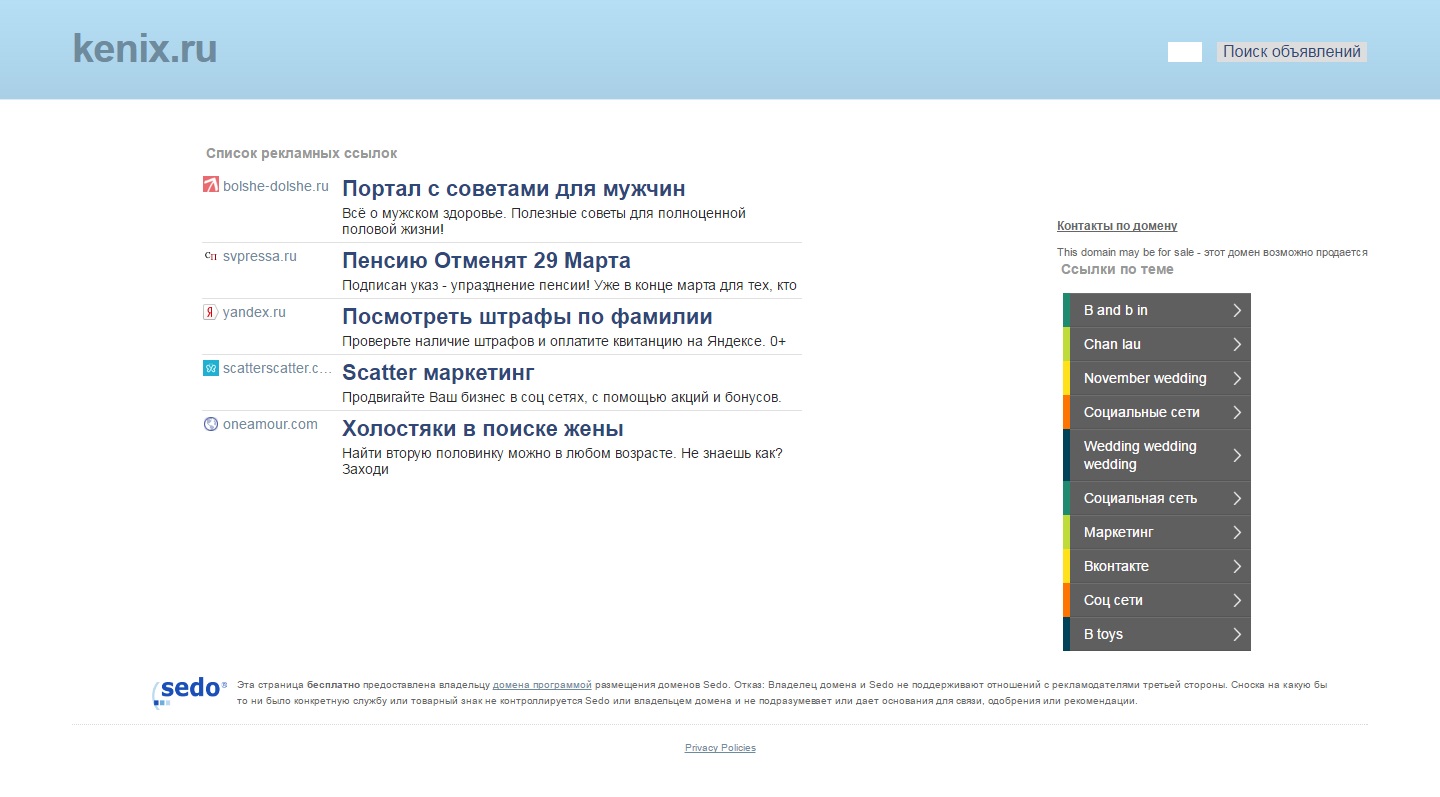Click the chevron arrow on 'Chan lau'
The height and width of the screenshot is (797, 1440).
point(1237,344)
